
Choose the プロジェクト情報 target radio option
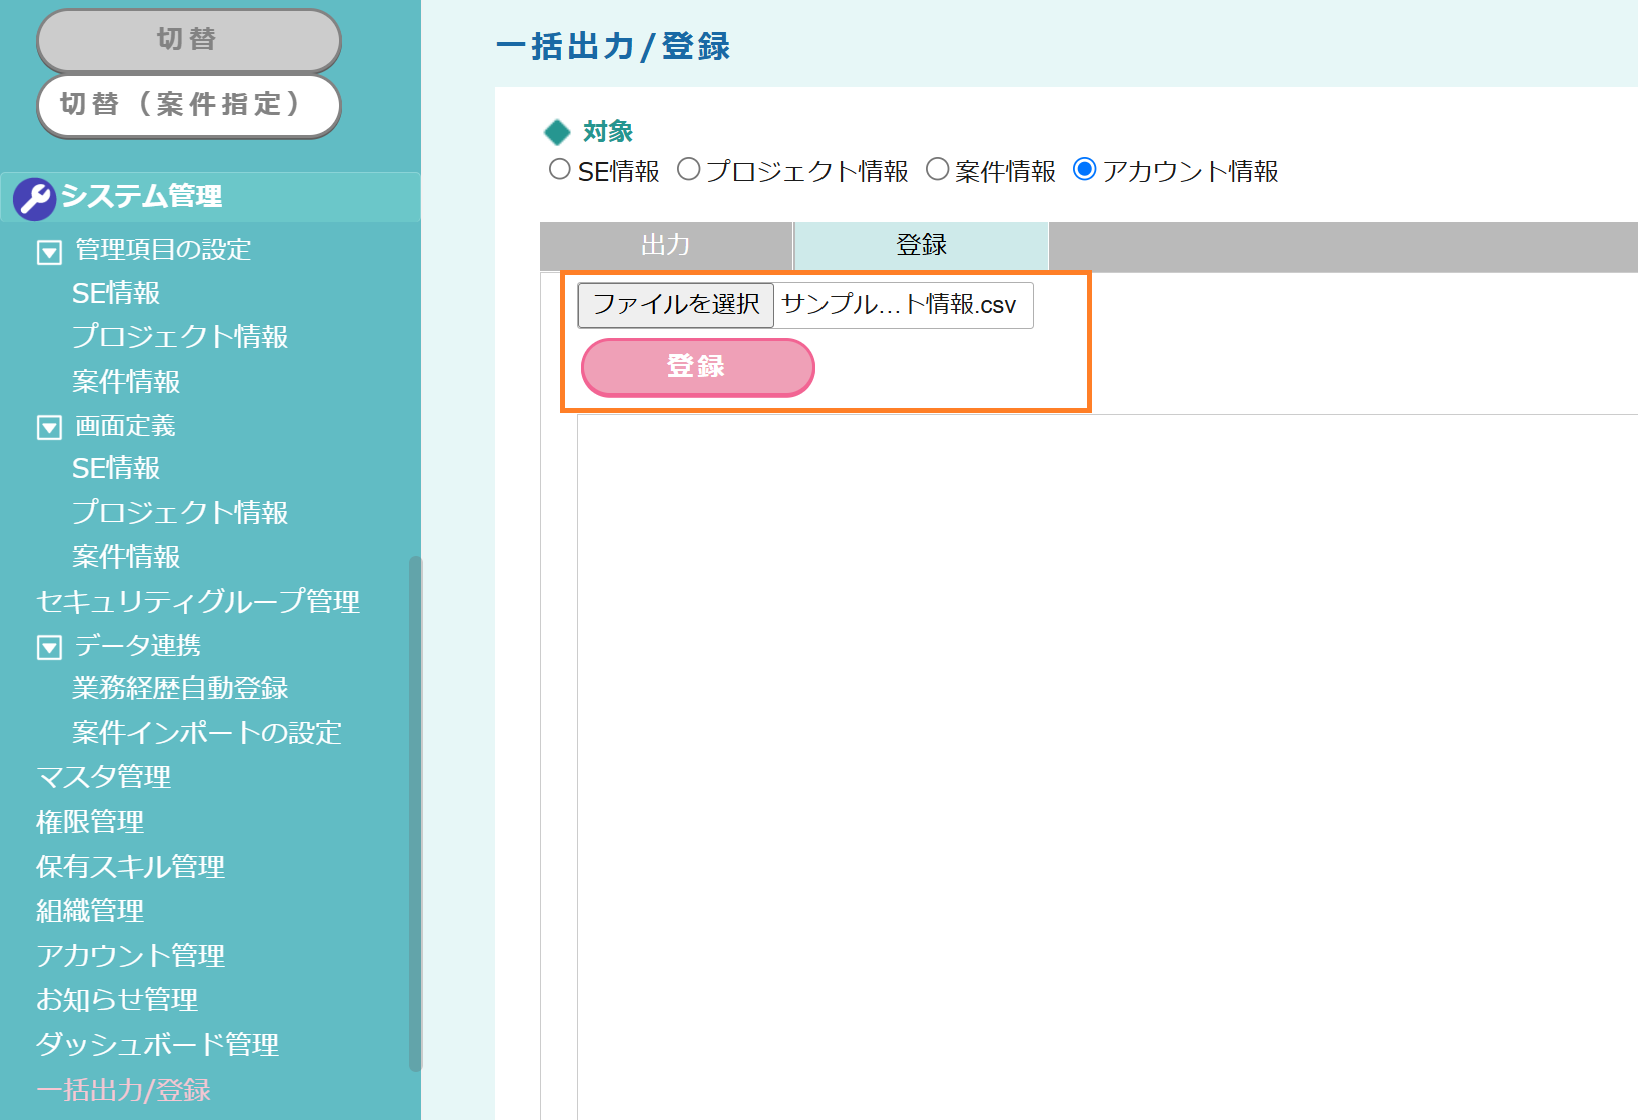pos(688,170)
